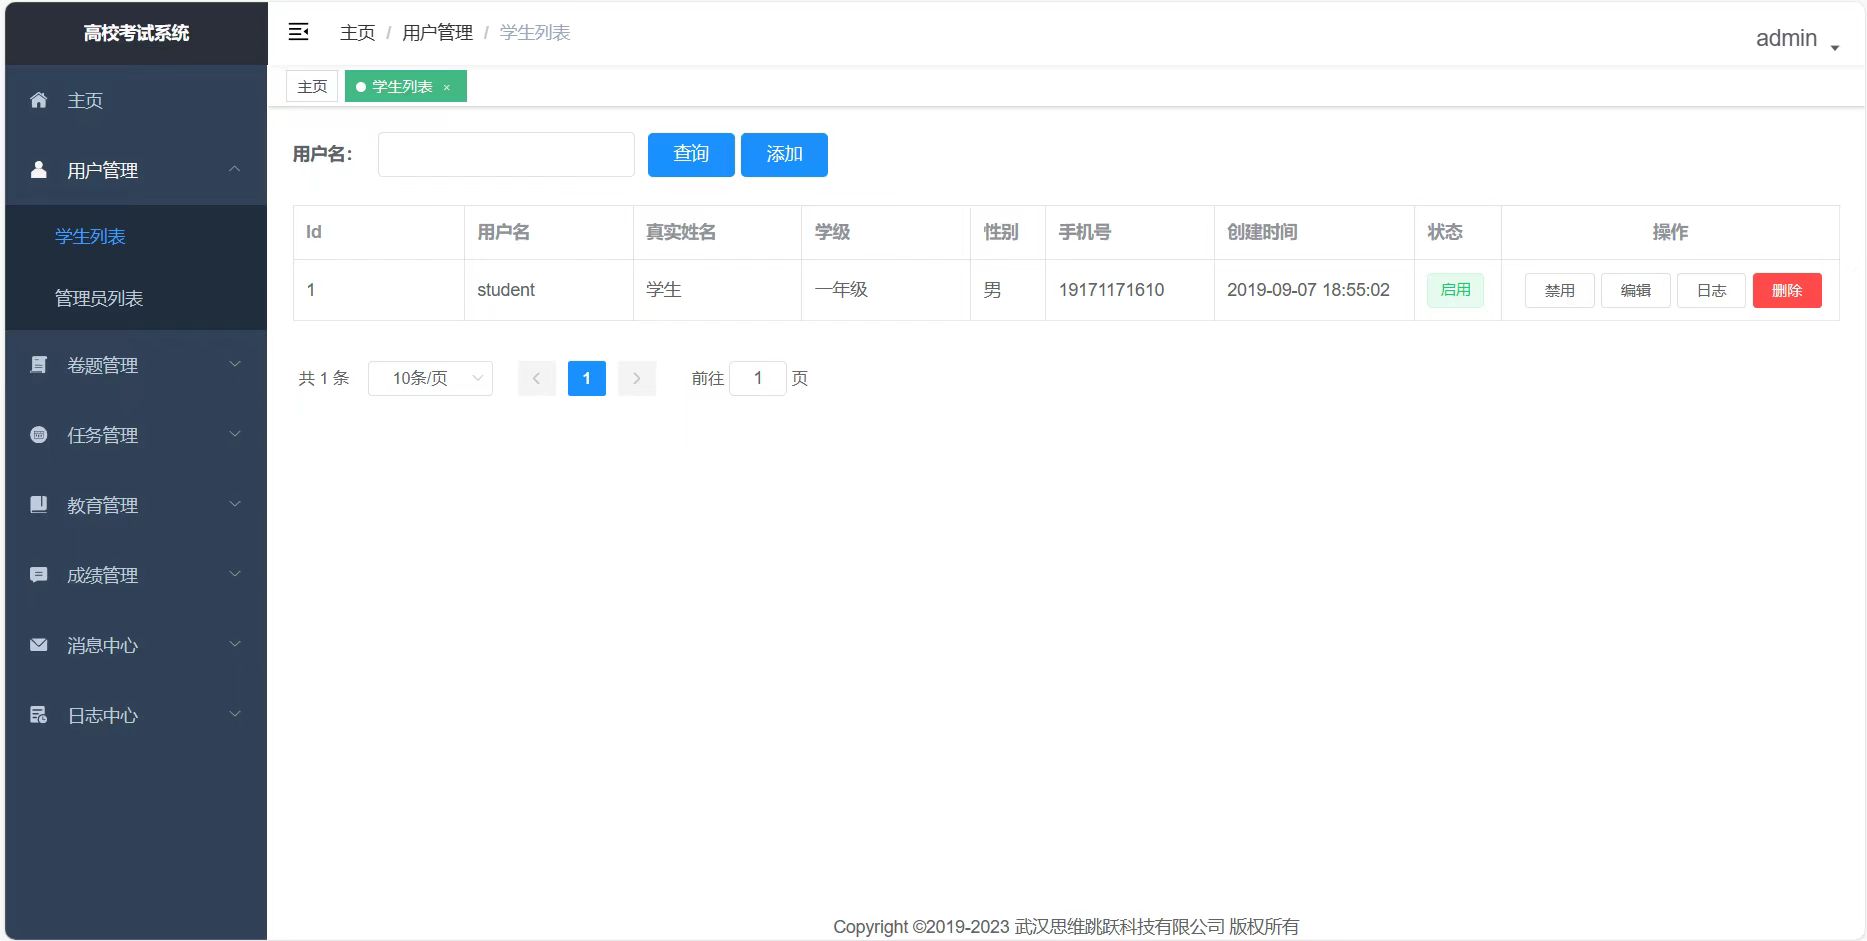Click the red 删除 button

[x=1787, y=290]
